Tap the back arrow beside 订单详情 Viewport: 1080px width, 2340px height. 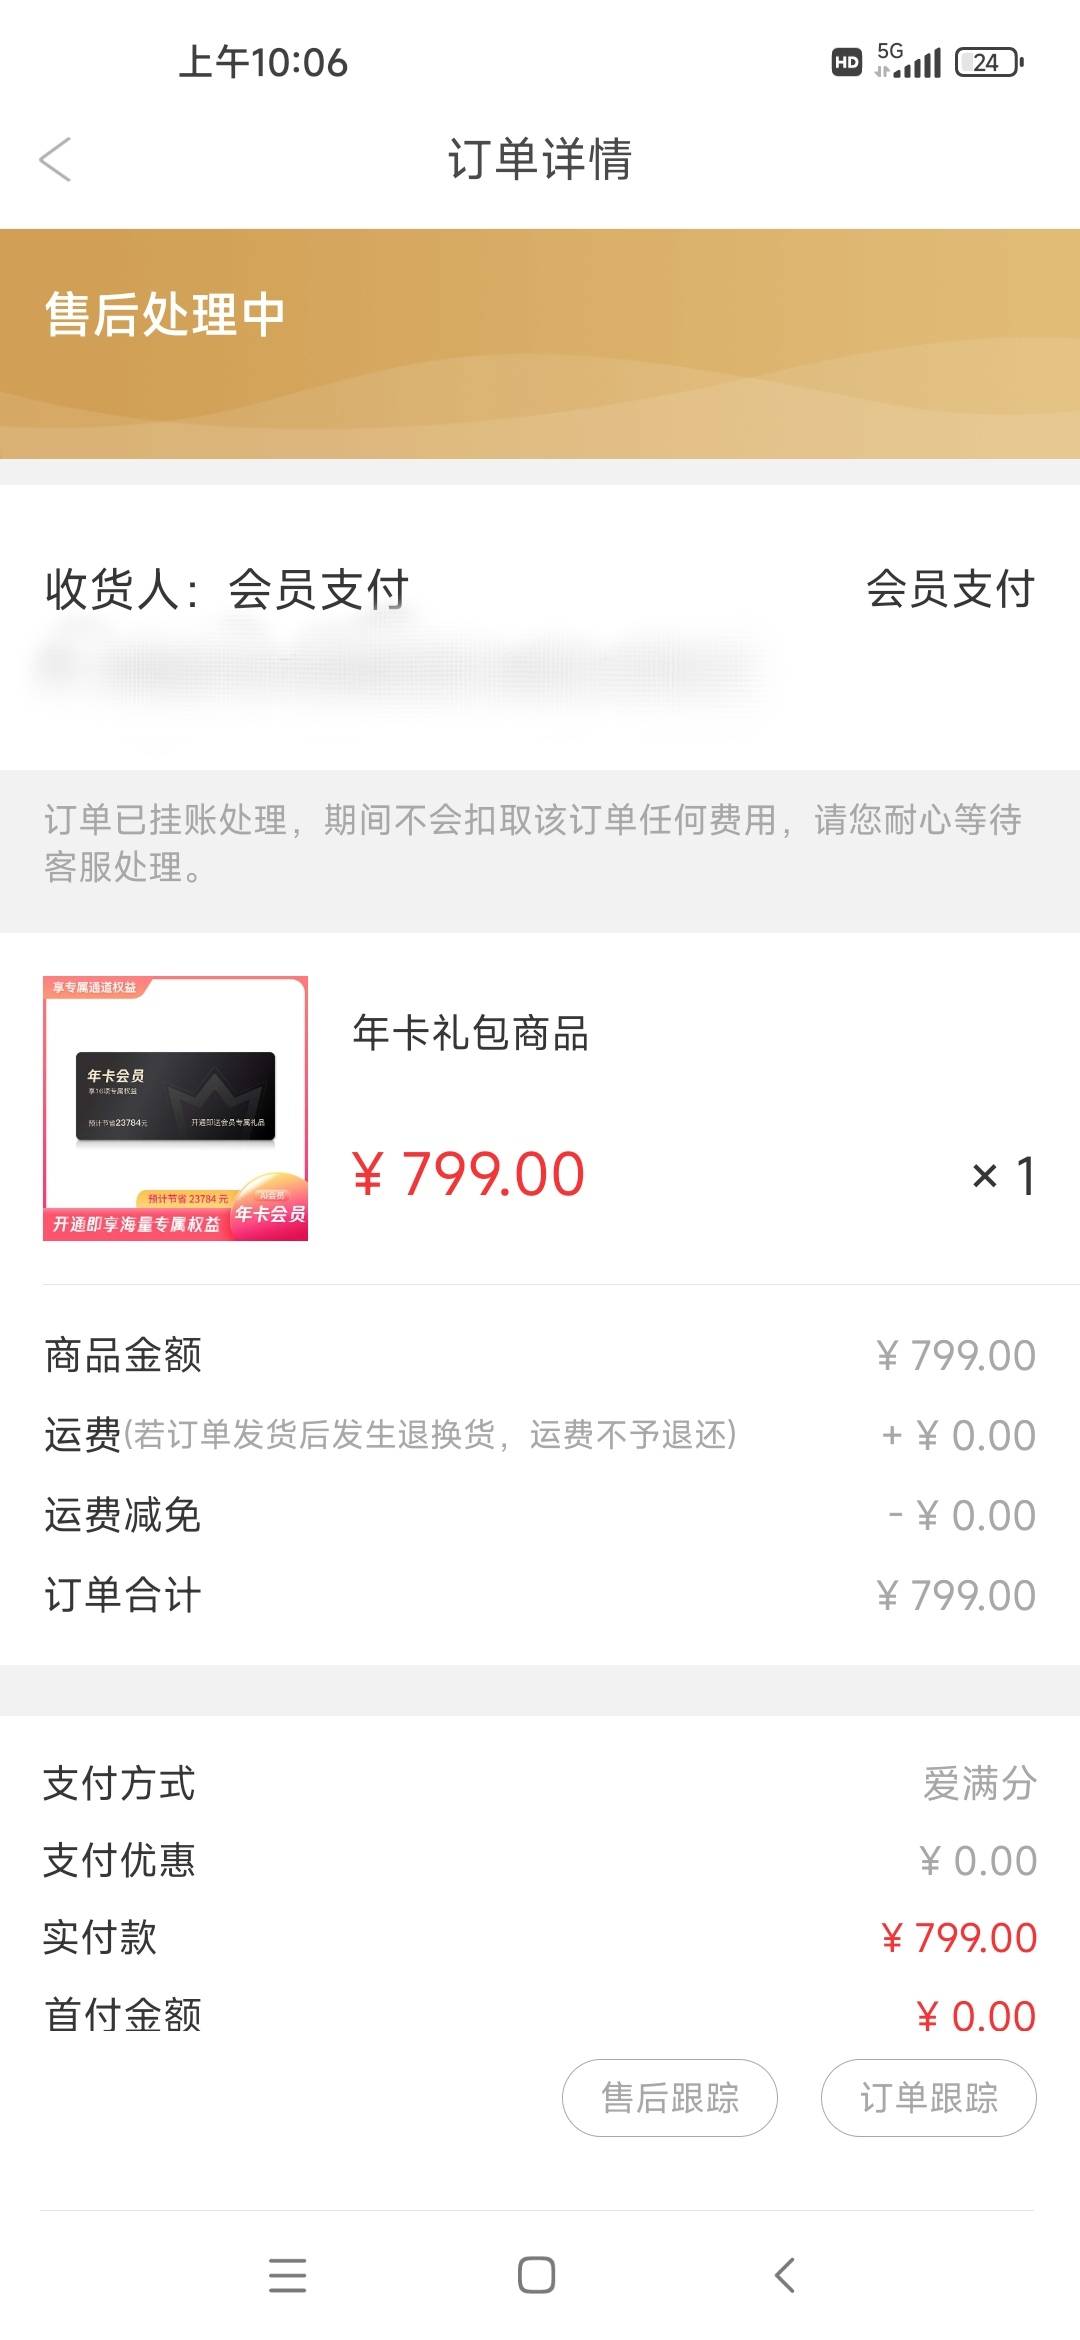(55, 160)
